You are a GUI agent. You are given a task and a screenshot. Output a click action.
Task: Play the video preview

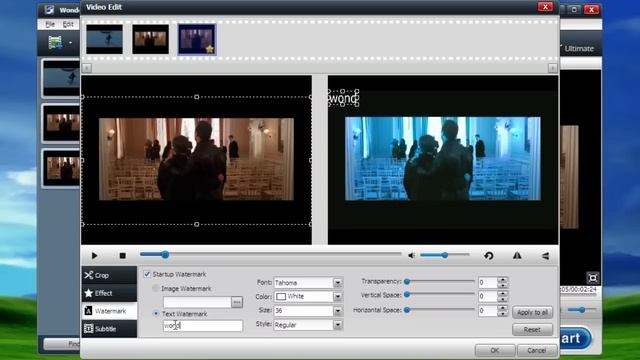pos(94,256)
